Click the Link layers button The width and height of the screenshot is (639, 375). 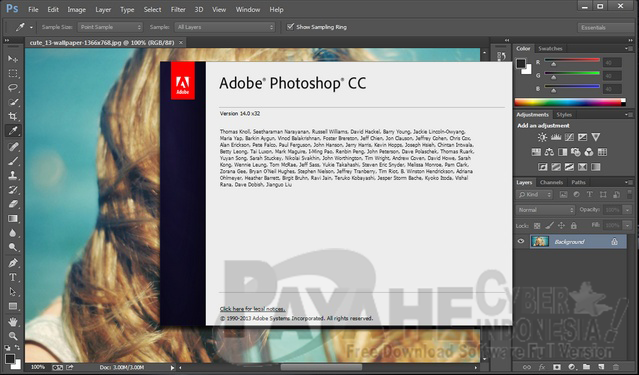click(527, 367)
